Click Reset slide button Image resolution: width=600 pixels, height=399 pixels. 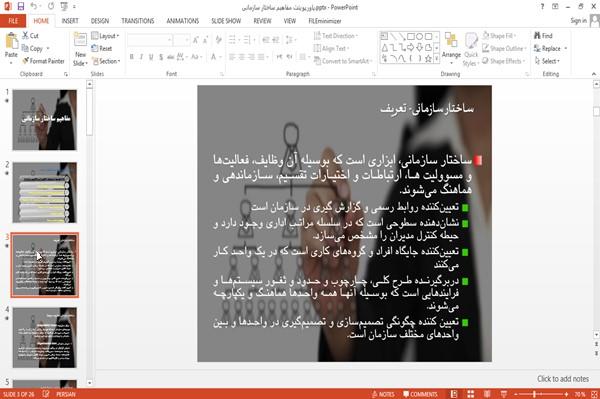coord(102,49)
